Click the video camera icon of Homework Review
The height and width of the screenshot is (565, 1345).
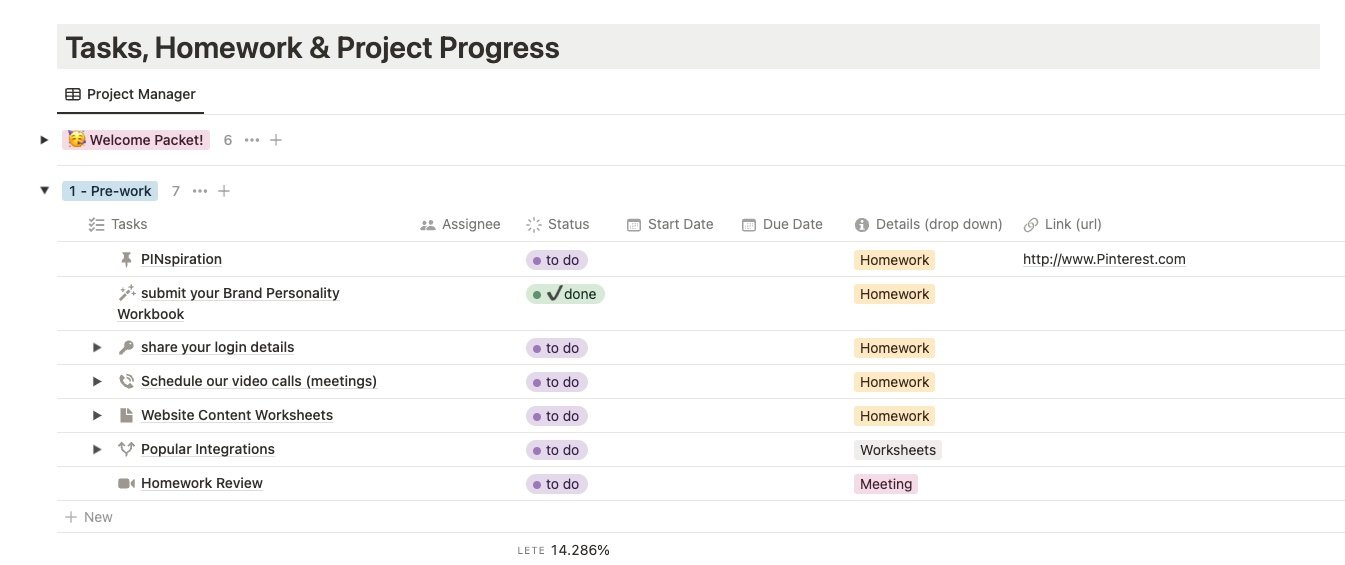pos(126,483)
